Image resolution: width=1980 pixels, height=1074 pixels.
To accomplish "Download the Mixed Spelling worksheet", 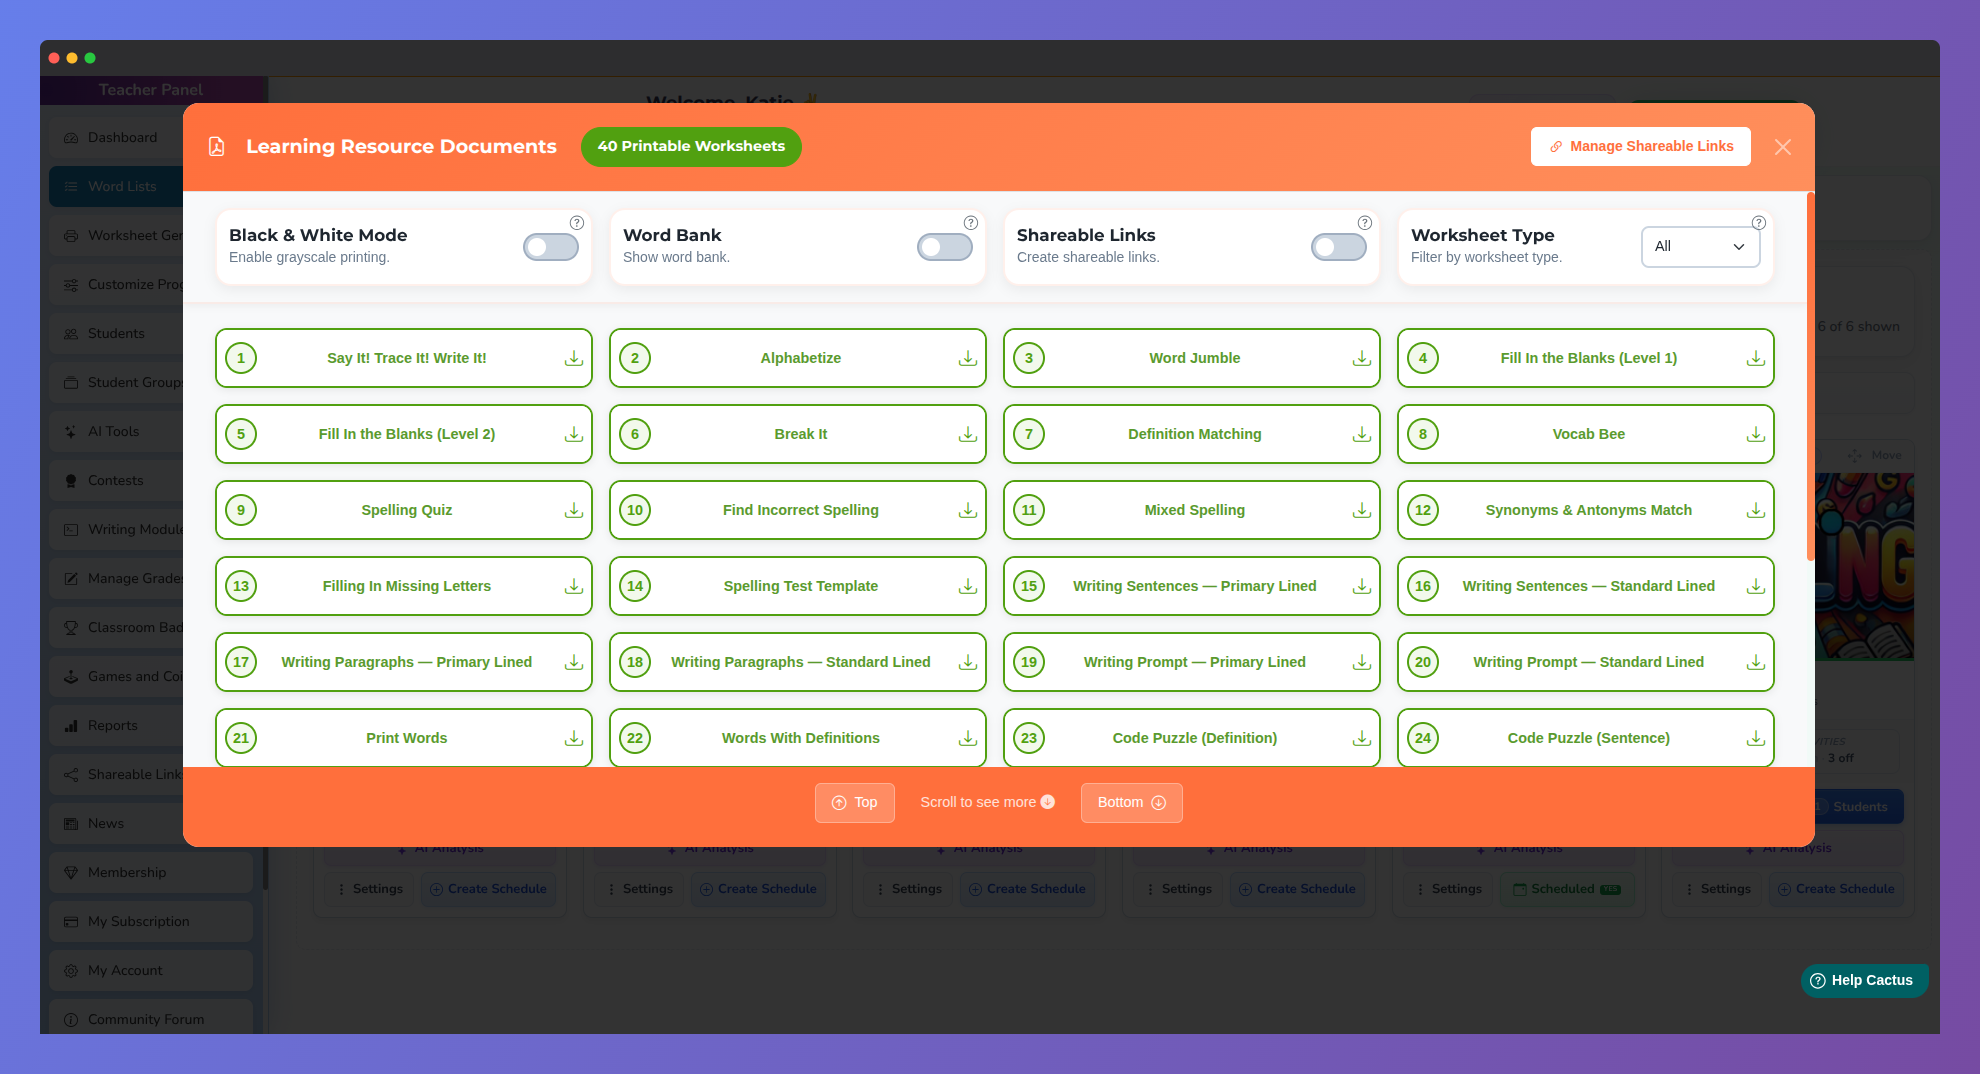I will click(1362, 510).
